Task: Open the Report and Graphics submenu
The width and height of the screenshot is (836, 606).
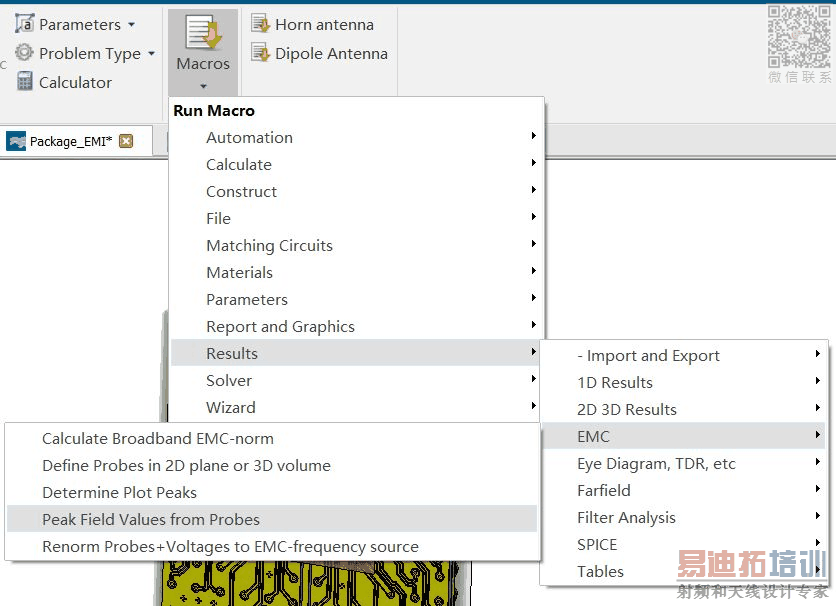Action: [x=356, y=327]
